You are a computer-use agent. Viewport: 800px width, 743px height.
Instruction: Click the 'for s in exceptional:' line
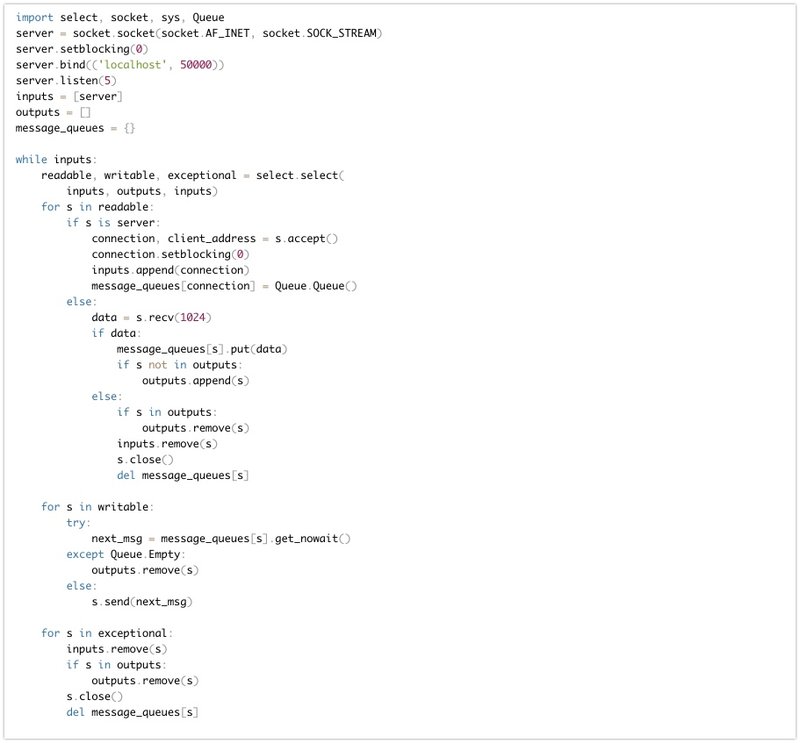point(107,634)
